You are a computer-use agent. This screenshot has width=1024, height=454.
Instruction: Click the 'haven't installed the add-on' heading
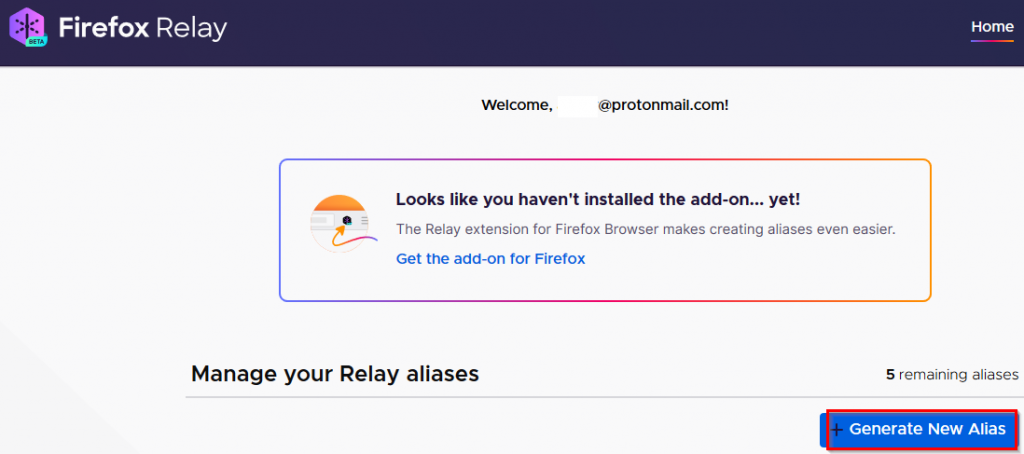pos(598,200)
